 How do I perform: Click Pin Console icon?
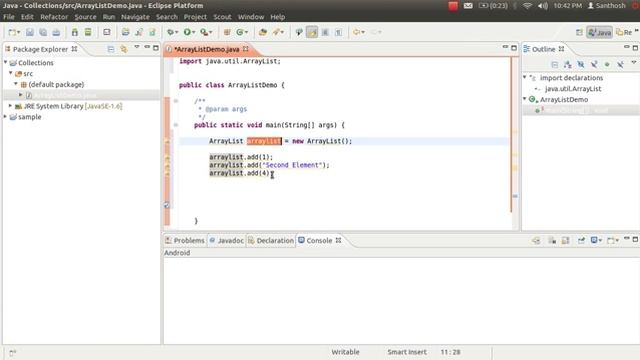coord(581,240)
